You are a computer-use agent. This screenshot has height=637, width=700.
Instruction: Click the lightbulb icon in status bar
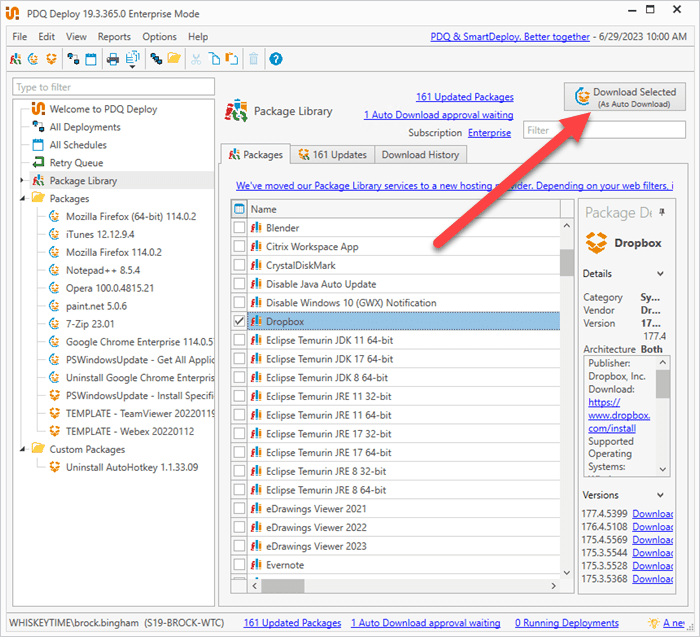click(653, 623)
